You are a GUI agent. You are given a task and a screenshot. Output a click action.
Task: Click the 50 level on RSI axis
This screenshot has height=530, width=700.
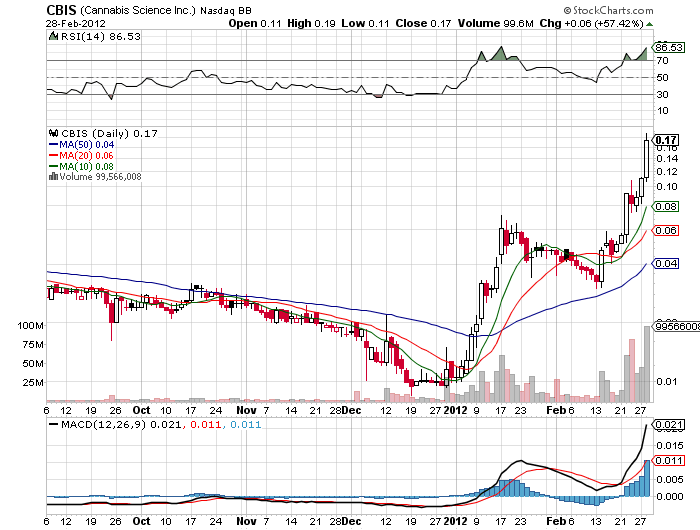point(662,78)
